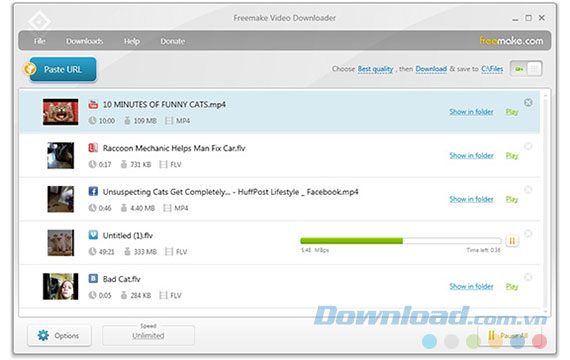Show Raccoon Mechanic video in folder
570x360 pixels.
471,155
